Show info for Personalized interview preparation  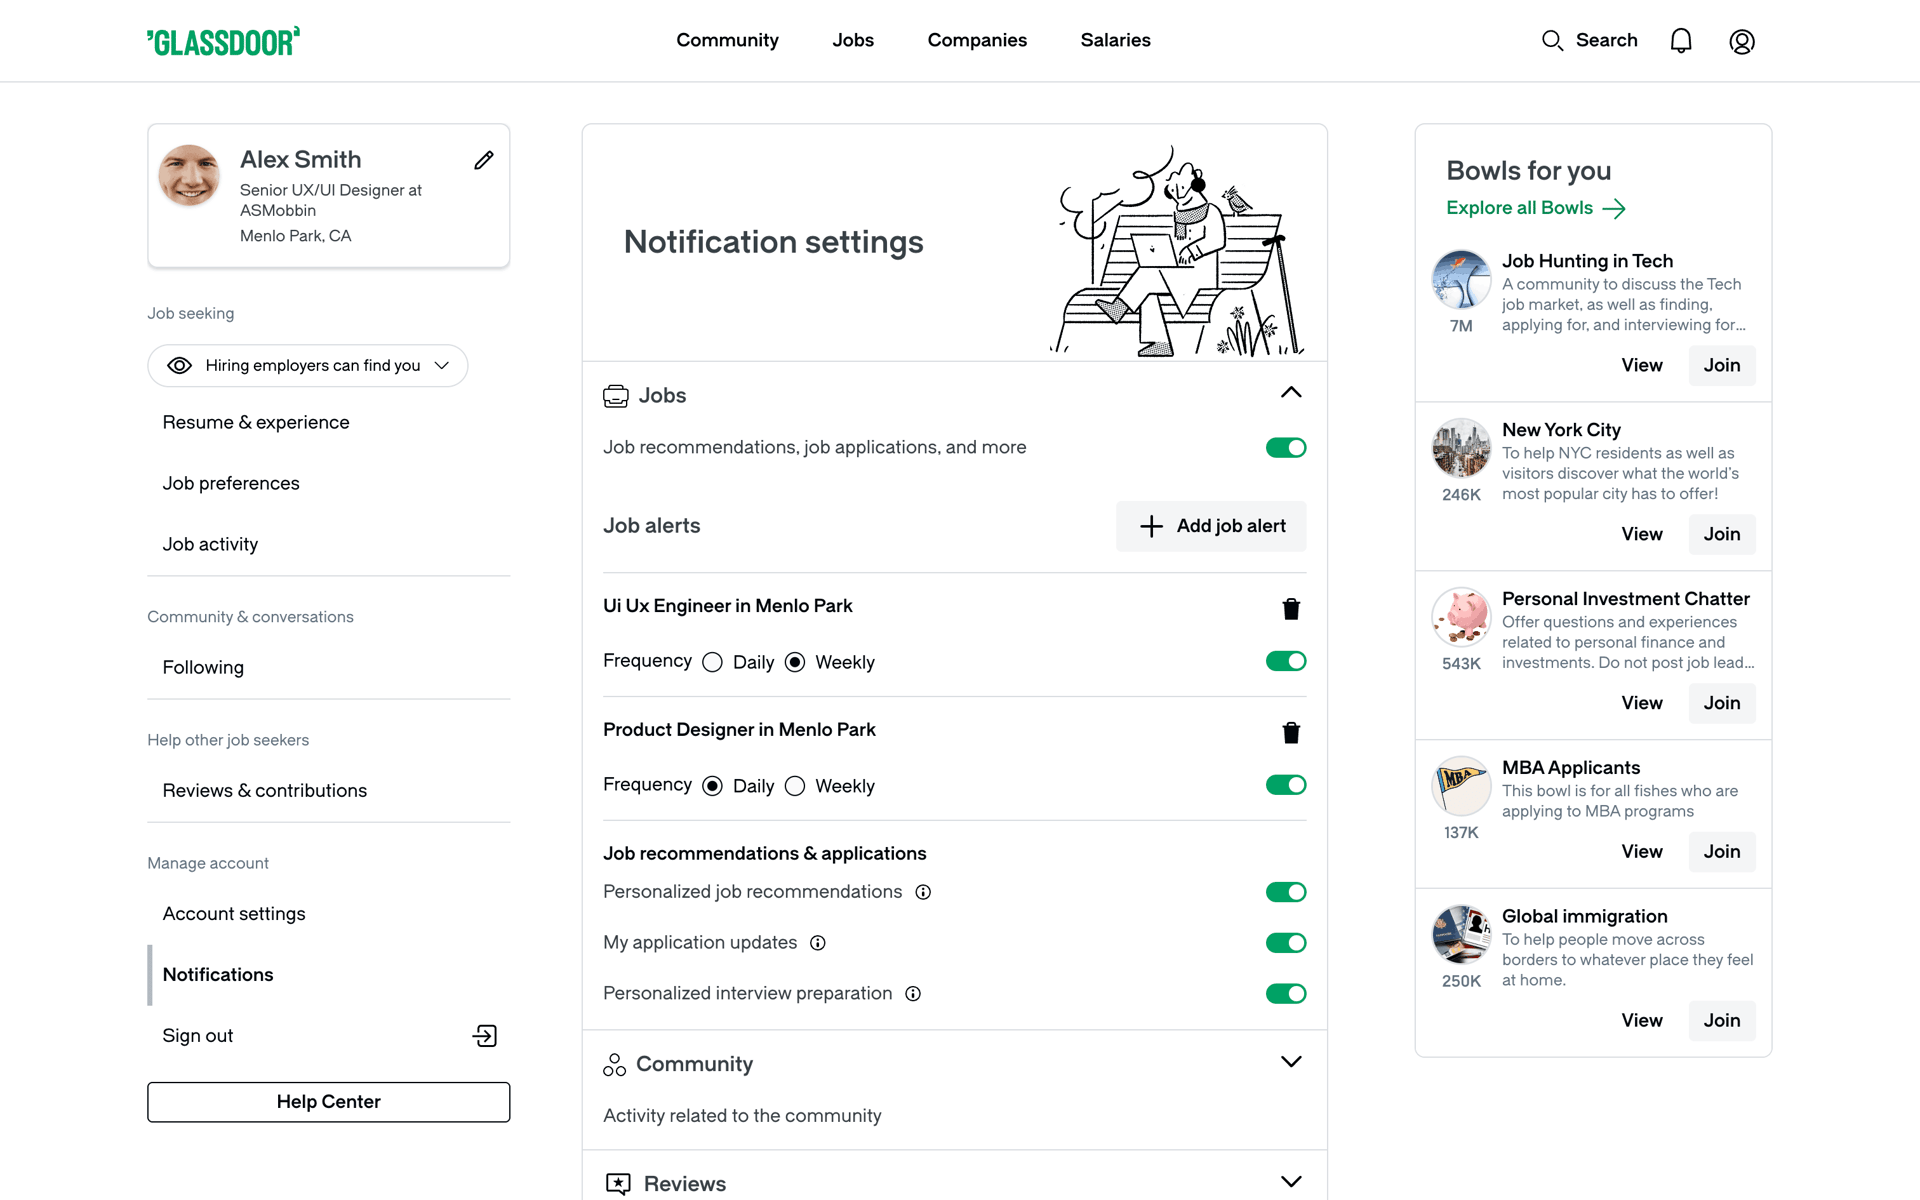[913, 994]
